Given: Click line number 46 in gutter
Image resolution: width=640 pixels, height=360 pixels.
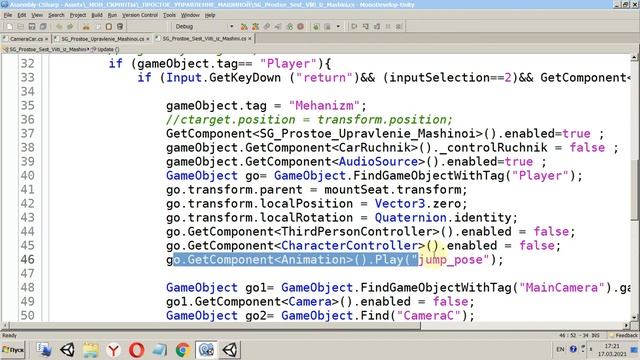Looking at the screenshot, I should (27, 260).
